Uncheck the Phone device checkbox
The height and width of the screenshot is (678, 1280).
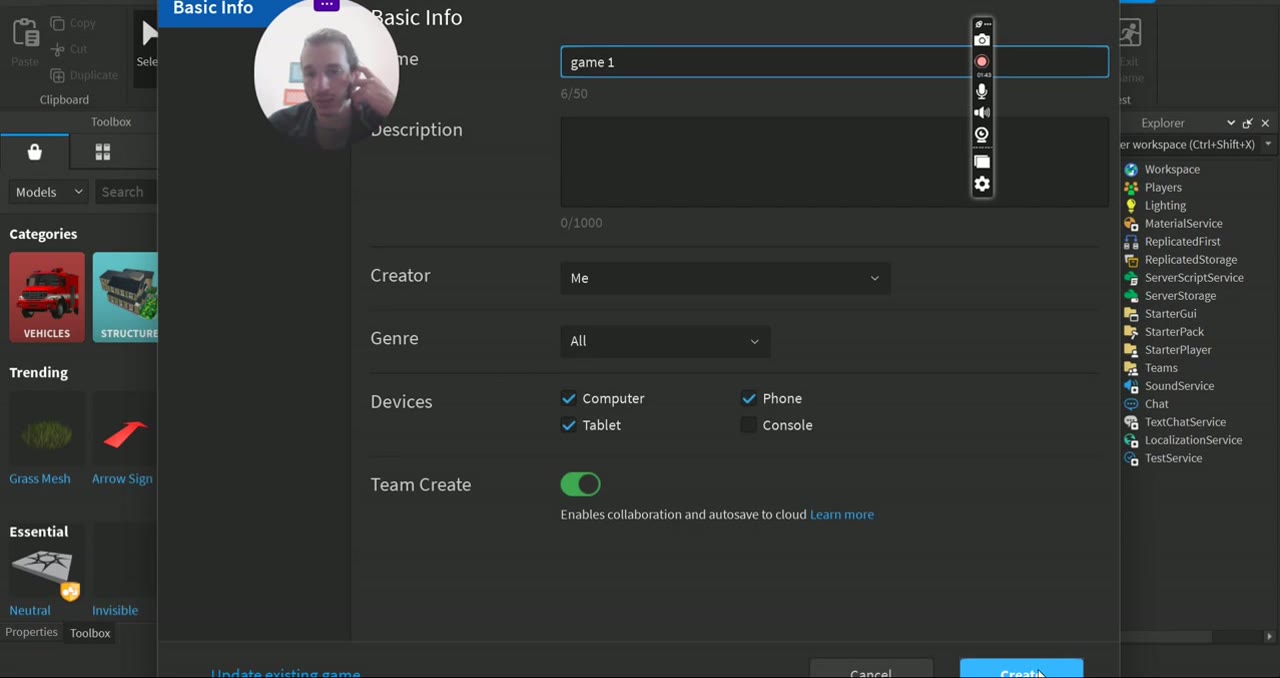coord(749,398)
